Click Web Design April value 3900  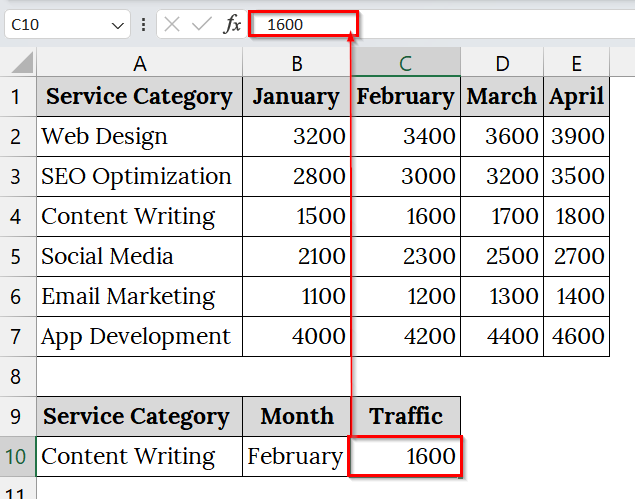[x=576, y=136]
